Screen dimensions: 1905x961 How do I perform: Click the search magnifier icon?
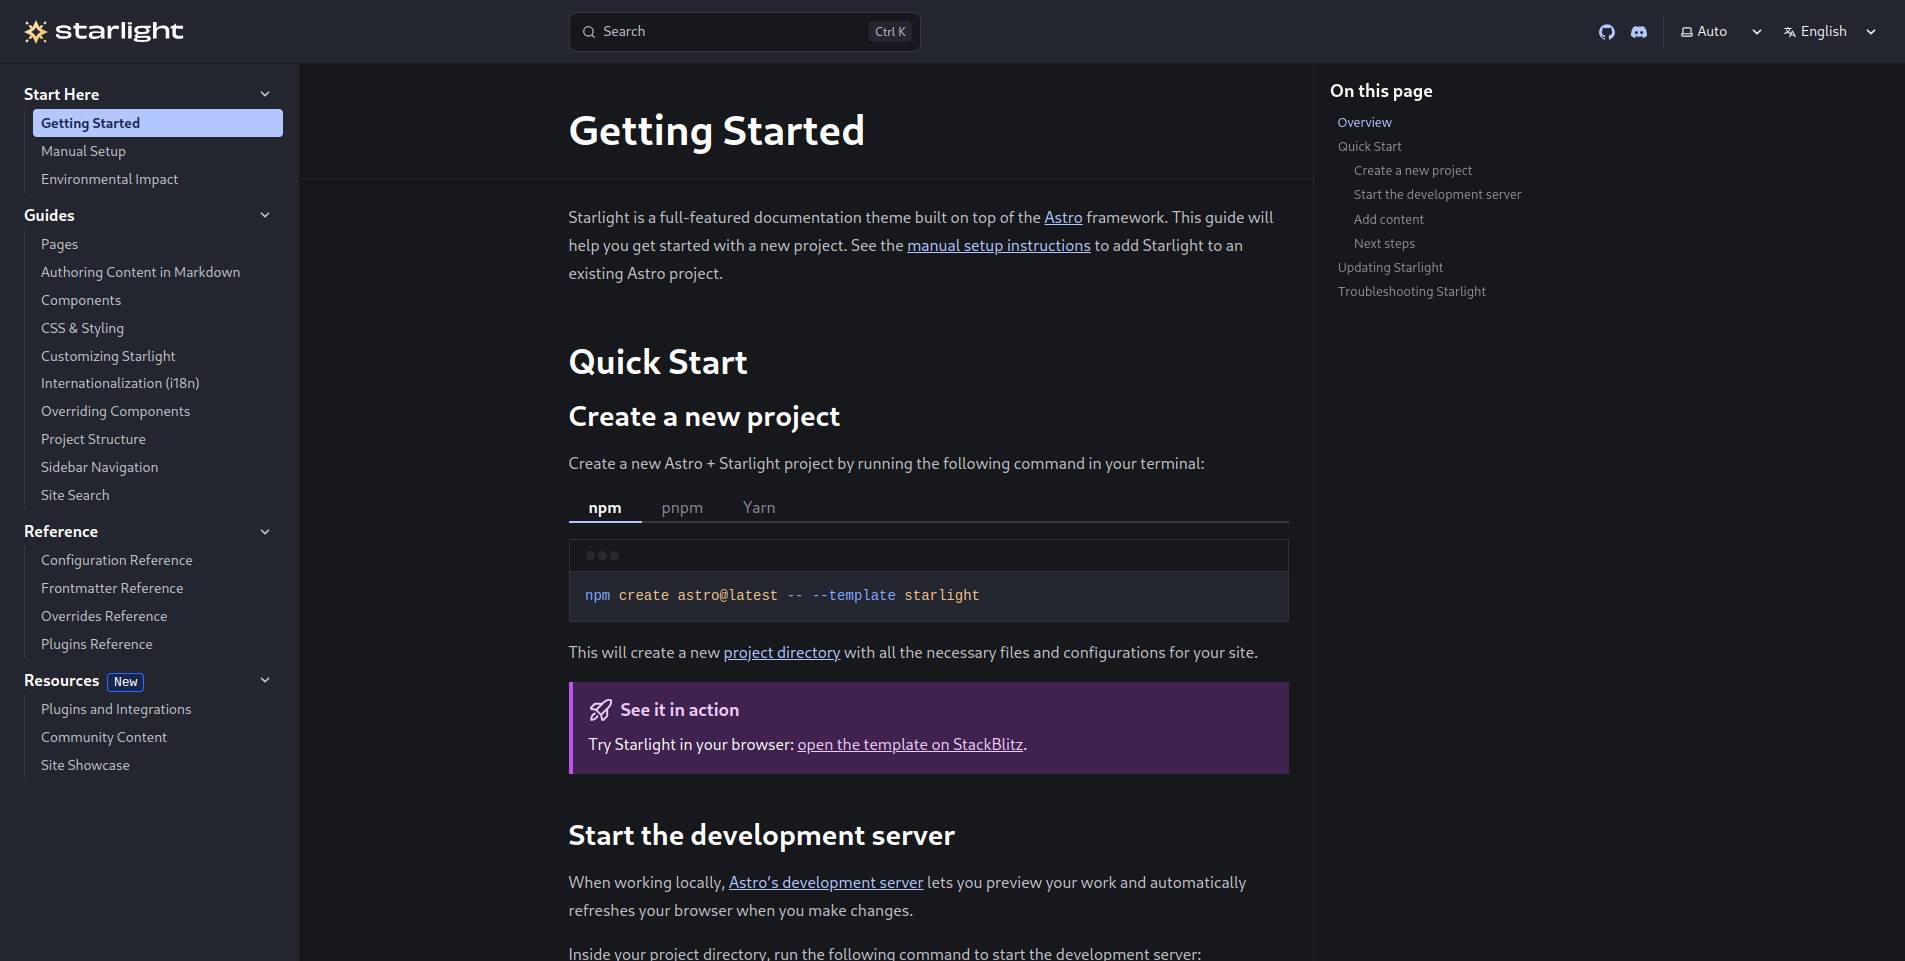(589, 32)
